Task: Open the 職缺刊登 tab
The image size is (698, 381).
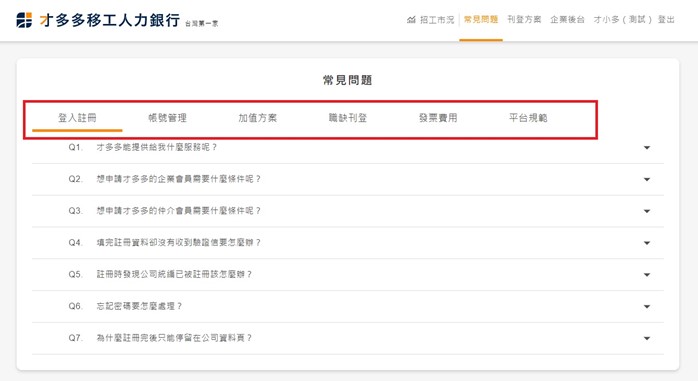Action: click(x=348, y=118)
